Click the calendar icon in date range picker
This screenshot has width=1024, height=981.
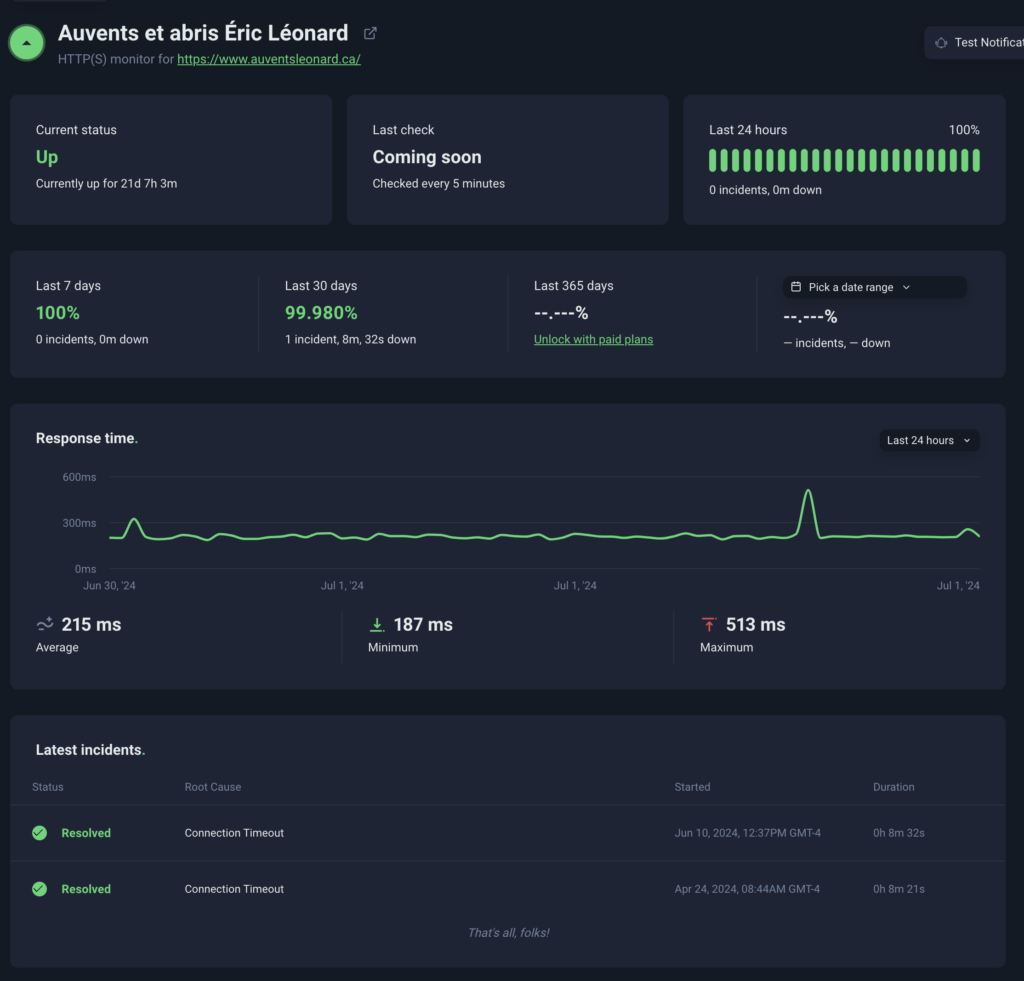796,287
